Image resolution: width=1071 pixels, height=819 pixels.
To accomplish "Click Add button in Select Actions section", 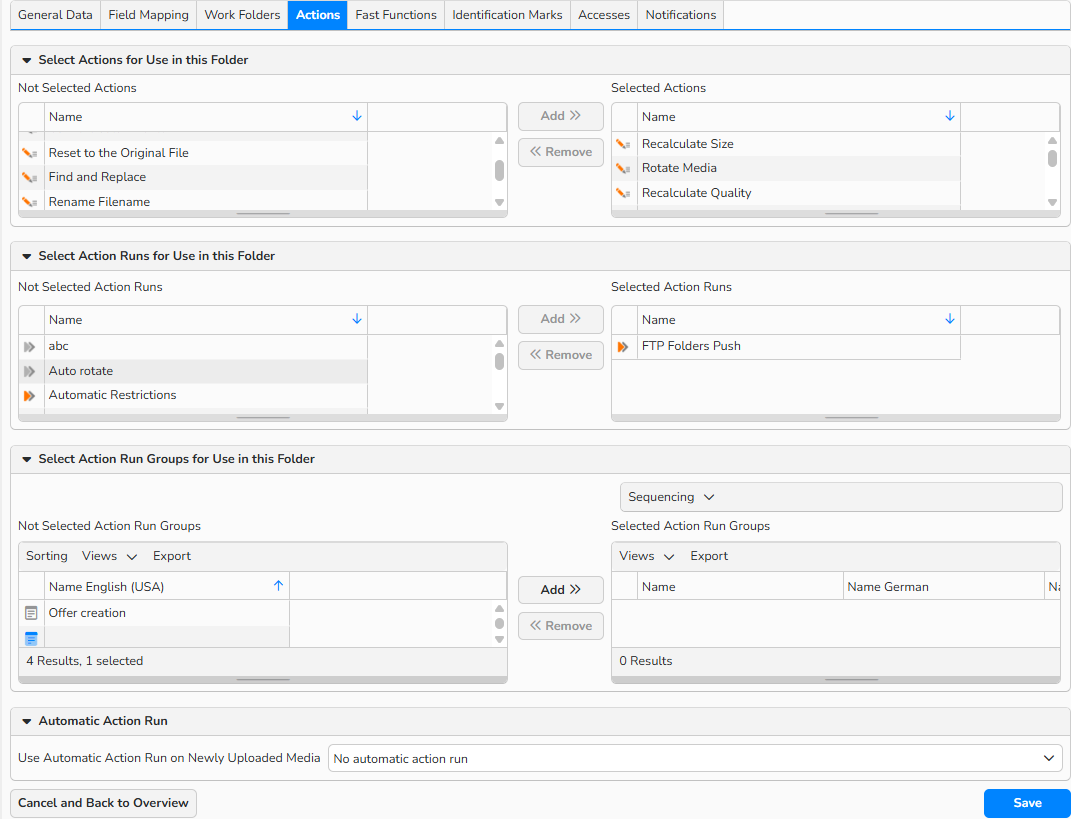I will pos(561,116).
